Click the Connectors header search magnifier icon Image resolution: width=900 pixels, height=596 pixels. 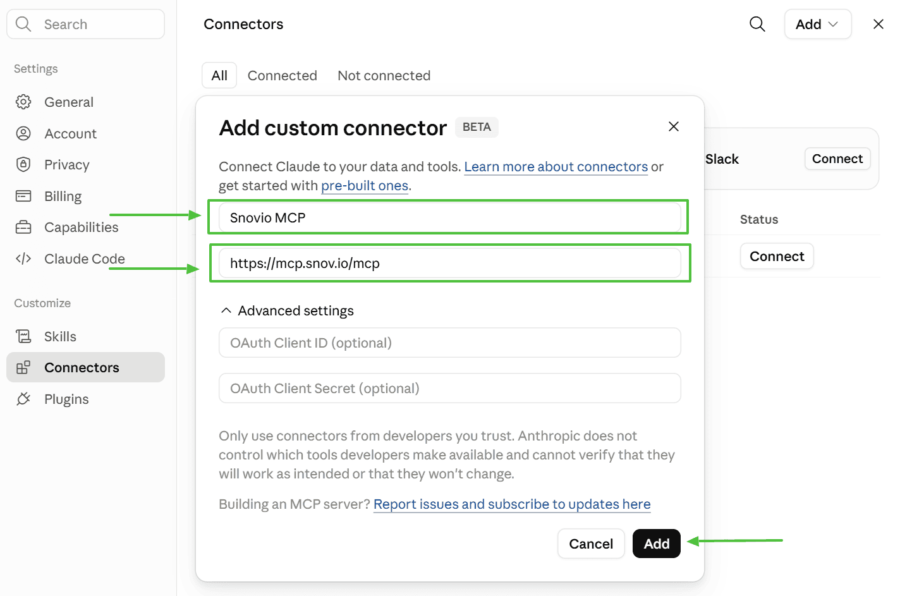tap(757, 24)
